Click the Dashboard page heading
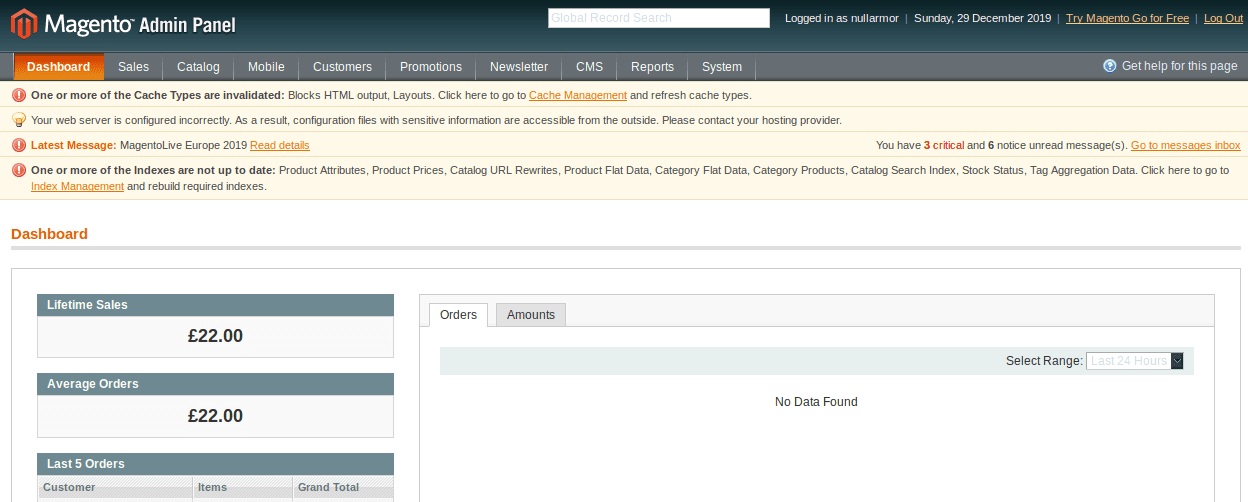 (50, 234)
